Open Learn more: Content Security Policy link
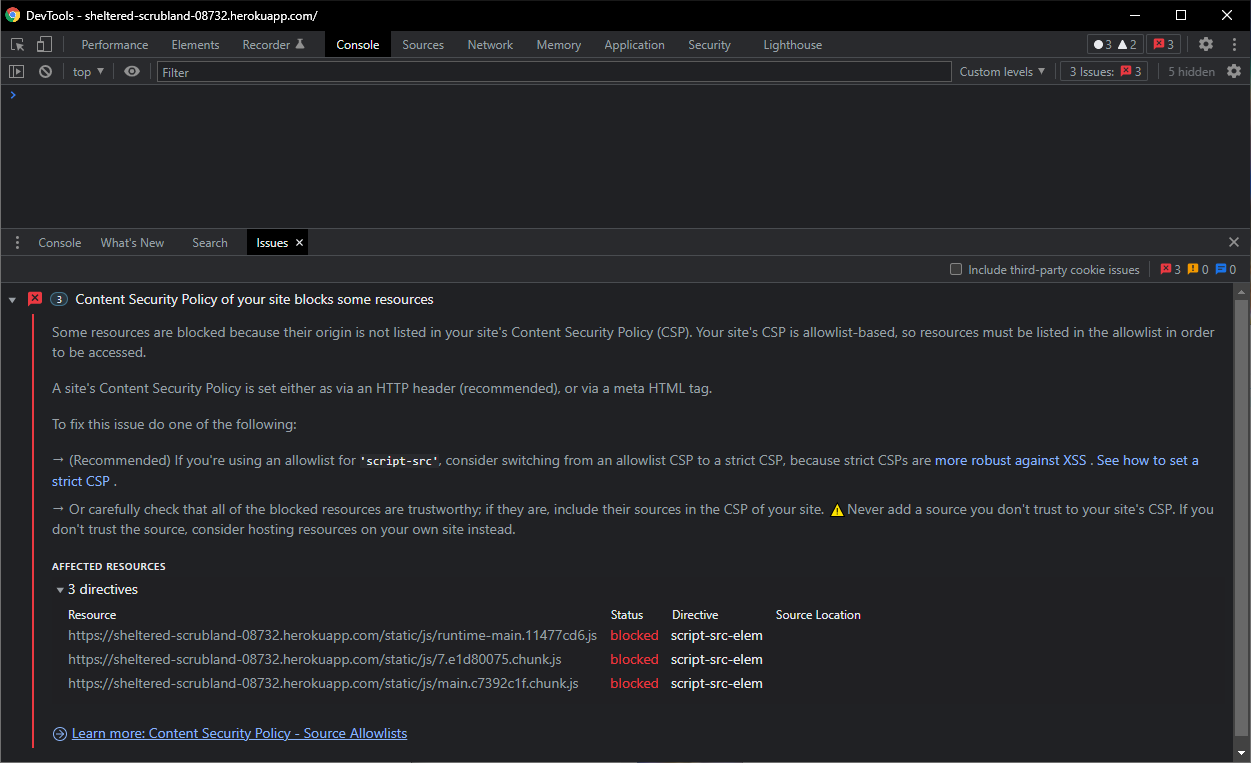This screenshot has height=763, width=1251. (x=239, y=733)
